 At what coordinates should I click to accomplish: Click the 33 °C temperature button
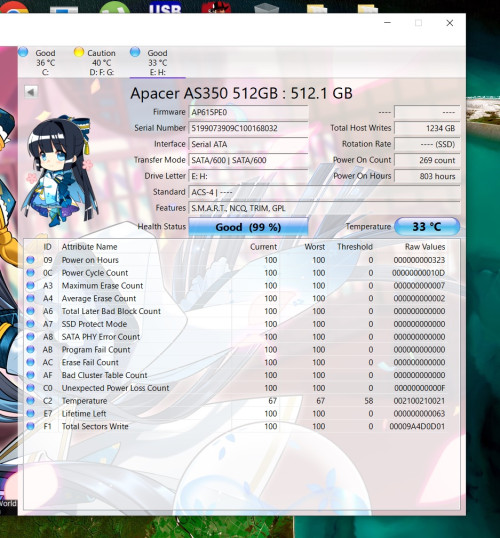427,226
